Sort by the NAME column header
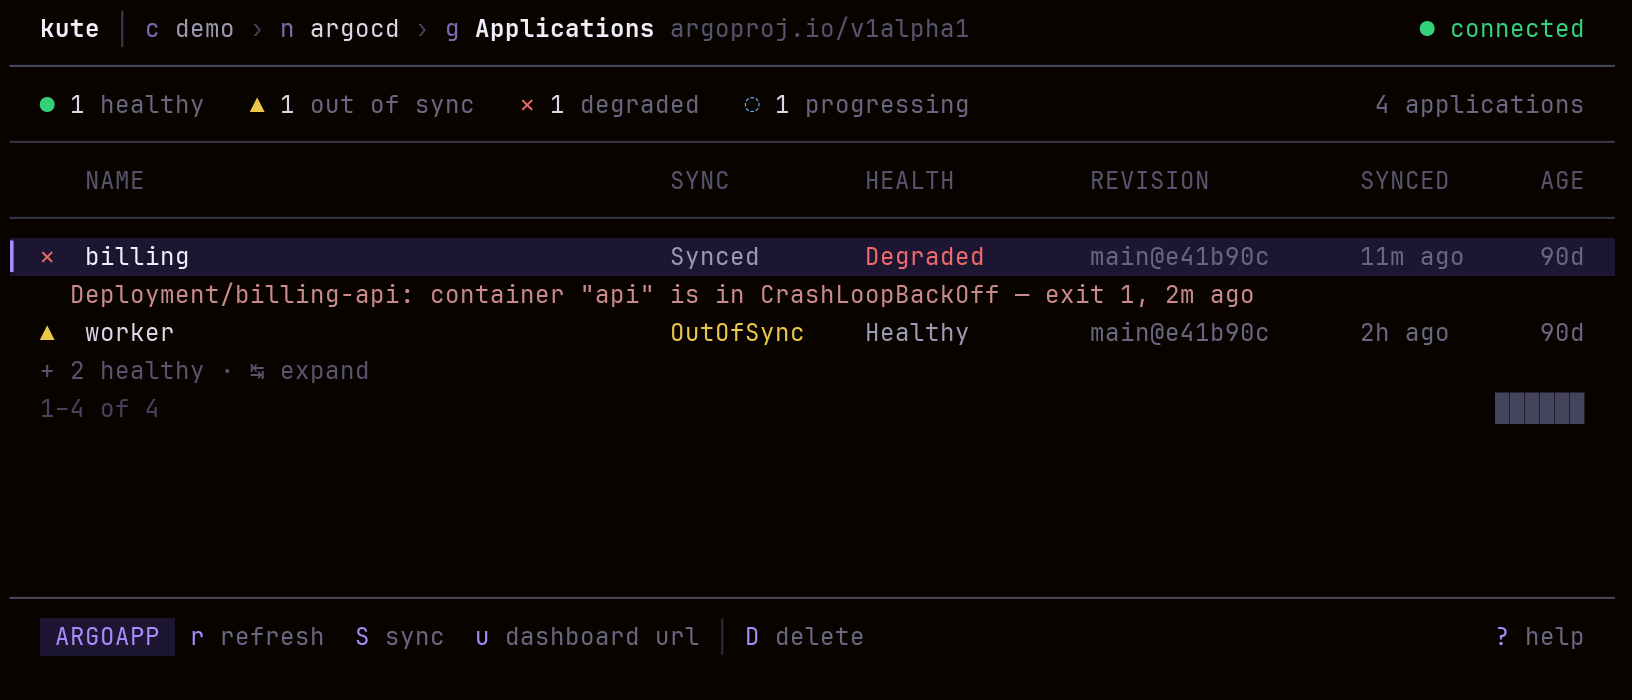This screenshot has height=700, width=1632. pos(115,181)
